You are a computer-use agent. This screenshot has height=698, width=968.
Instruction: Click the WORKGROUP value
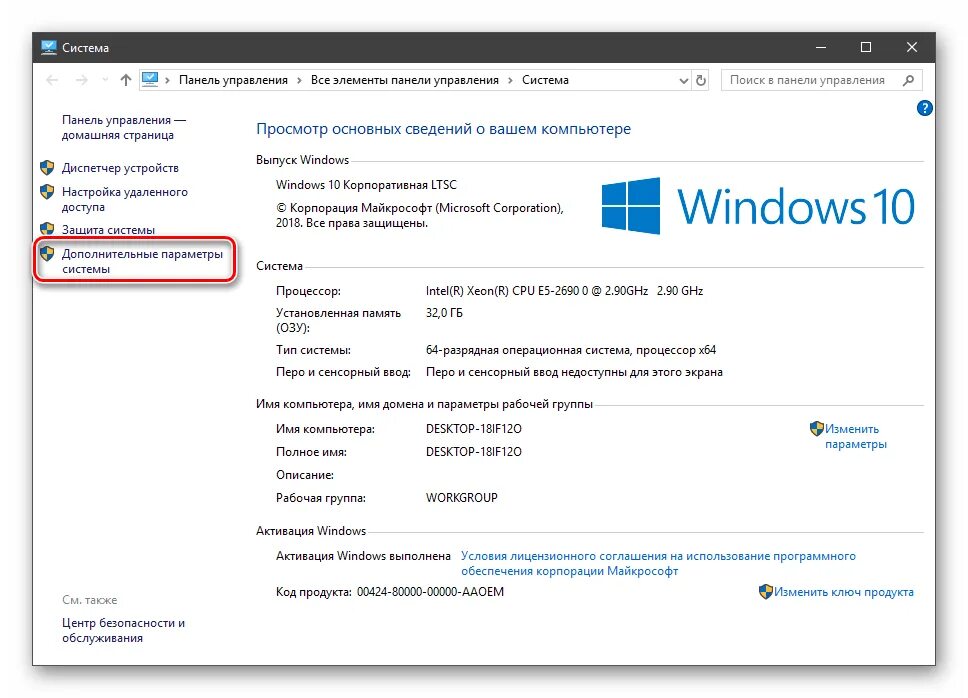[461, 497]
